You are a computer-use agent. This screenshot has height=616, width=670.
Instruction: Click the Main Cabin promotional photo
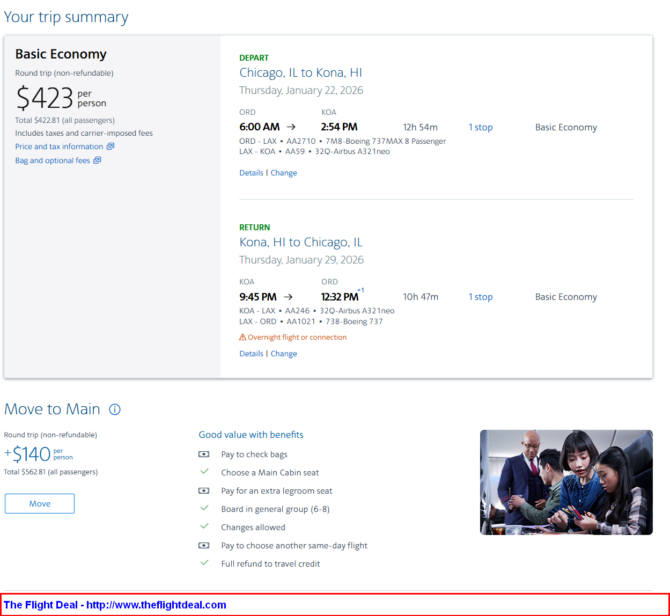[x=566, y=482]
